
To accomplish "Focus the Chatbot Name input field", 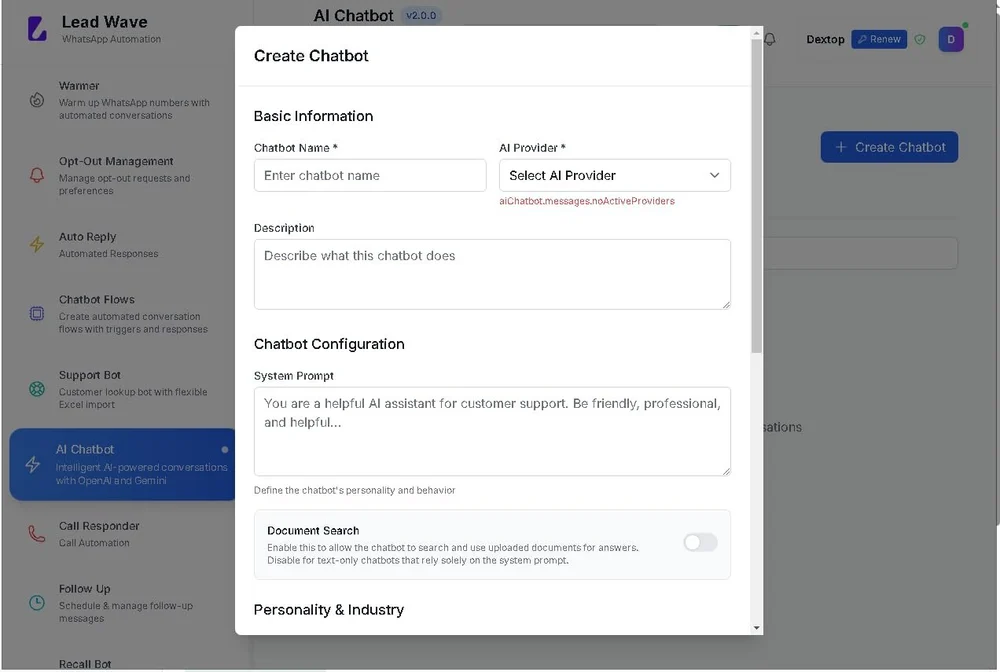I will pyautogui.click(x=370, y=175).
